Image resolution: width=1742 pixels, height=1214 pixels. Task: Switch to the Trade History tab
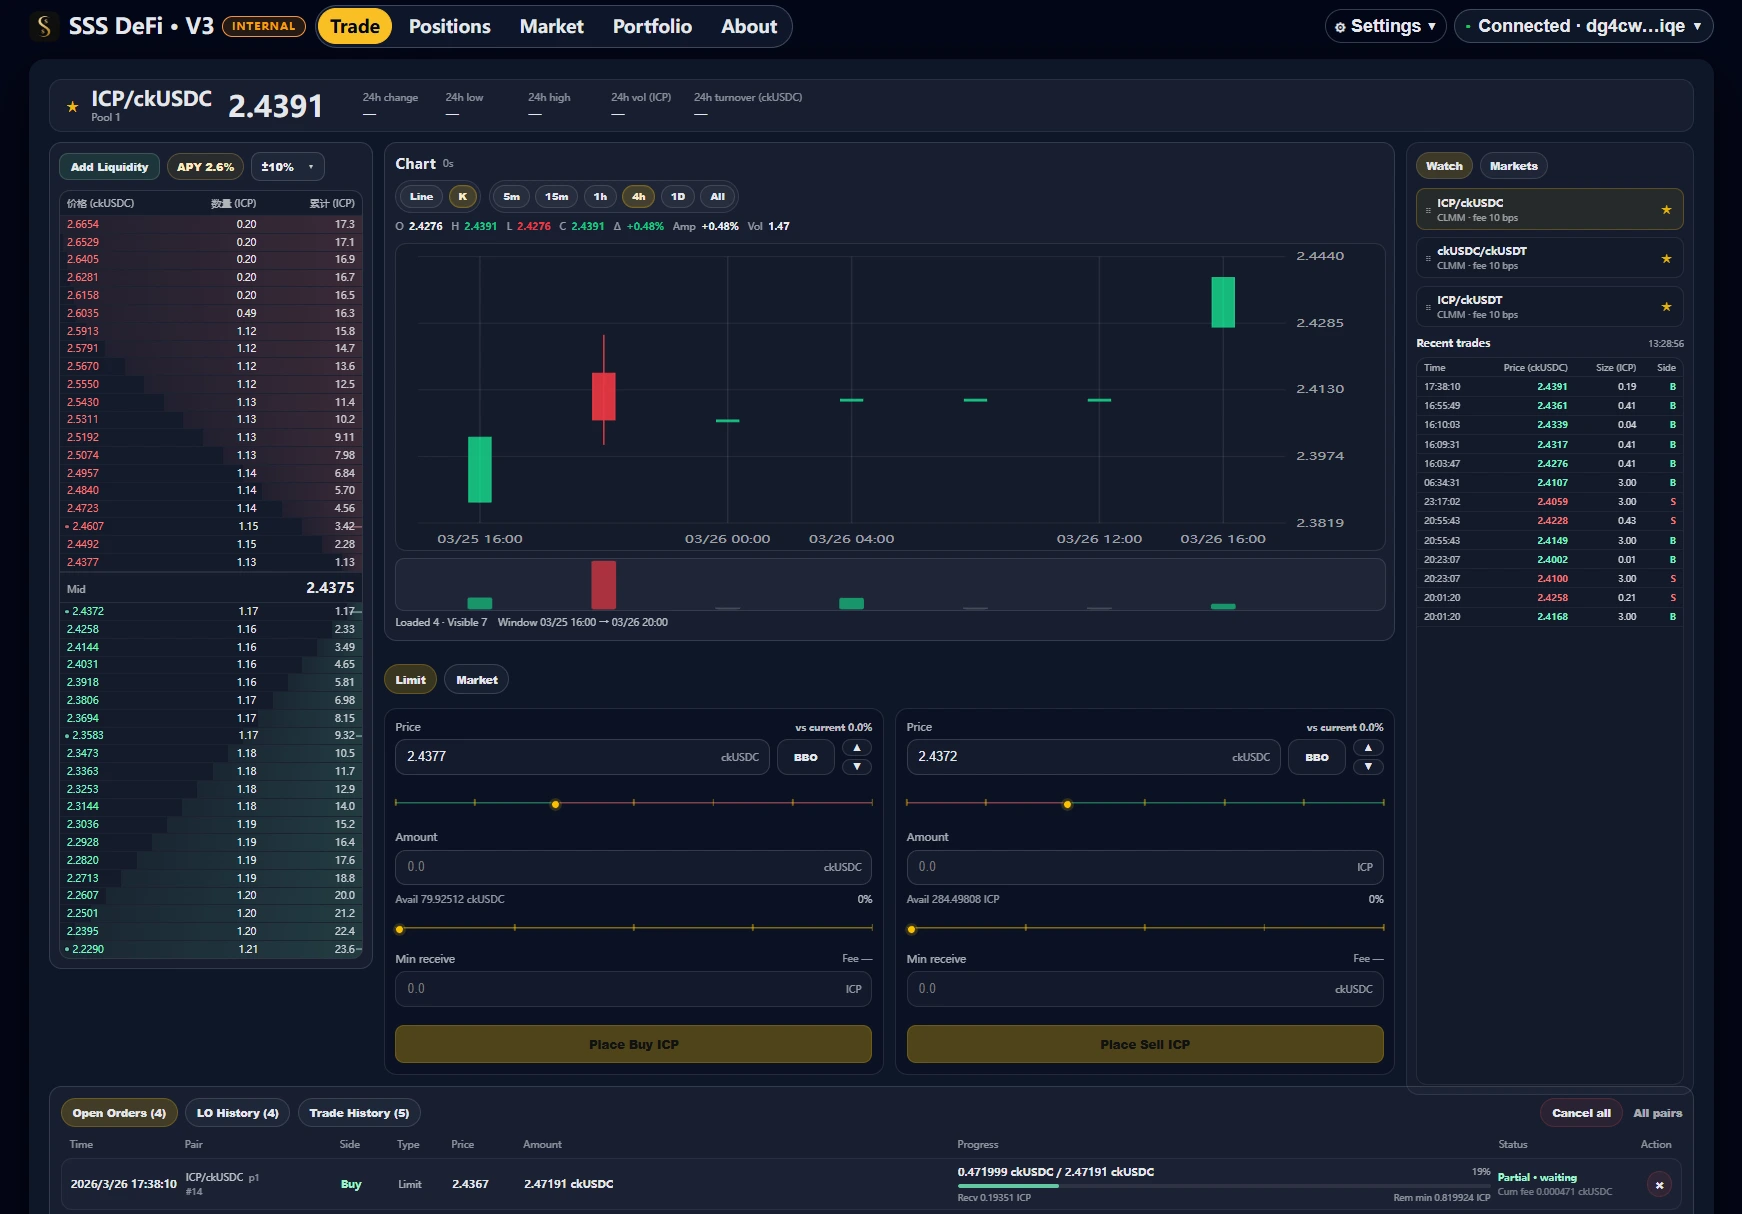click(359, 1113)
